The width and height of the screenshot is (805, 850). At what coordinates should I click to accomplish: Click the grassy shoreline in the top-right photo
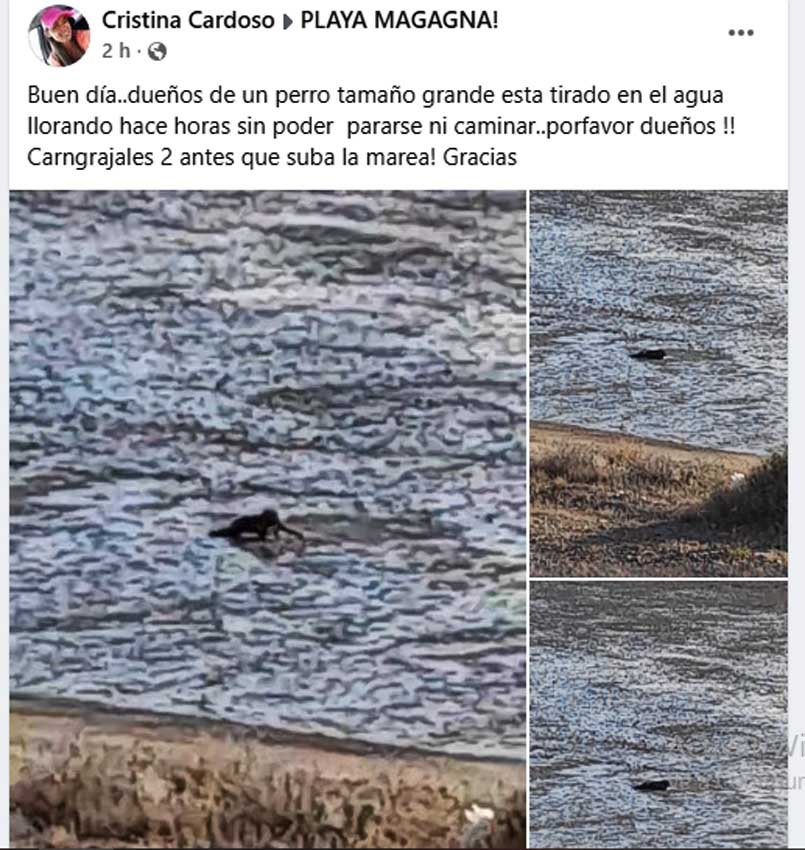pos(659,501)
